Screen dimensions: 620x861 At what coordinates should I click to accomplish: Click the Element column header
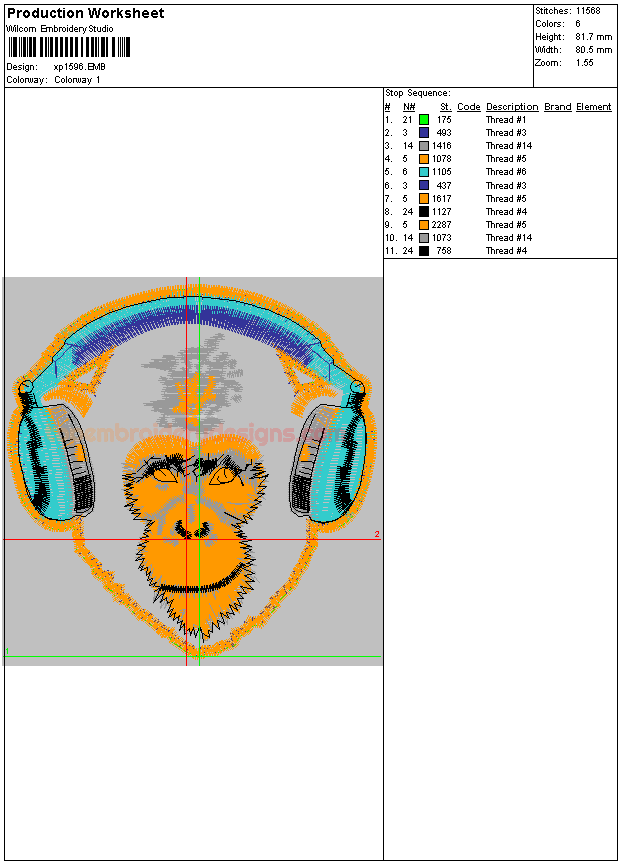point(593,107)
